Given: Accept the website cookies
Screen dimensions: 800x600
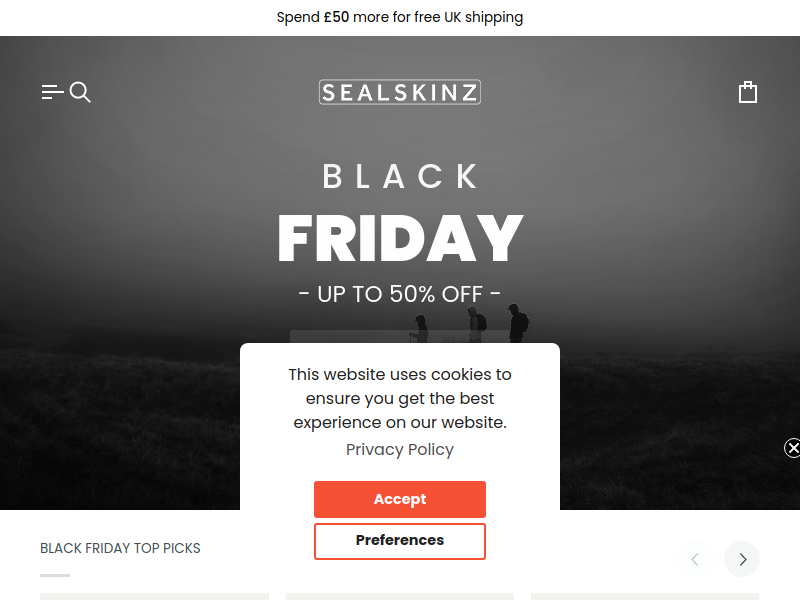Looking at the screenshot, I should (399, 499).
